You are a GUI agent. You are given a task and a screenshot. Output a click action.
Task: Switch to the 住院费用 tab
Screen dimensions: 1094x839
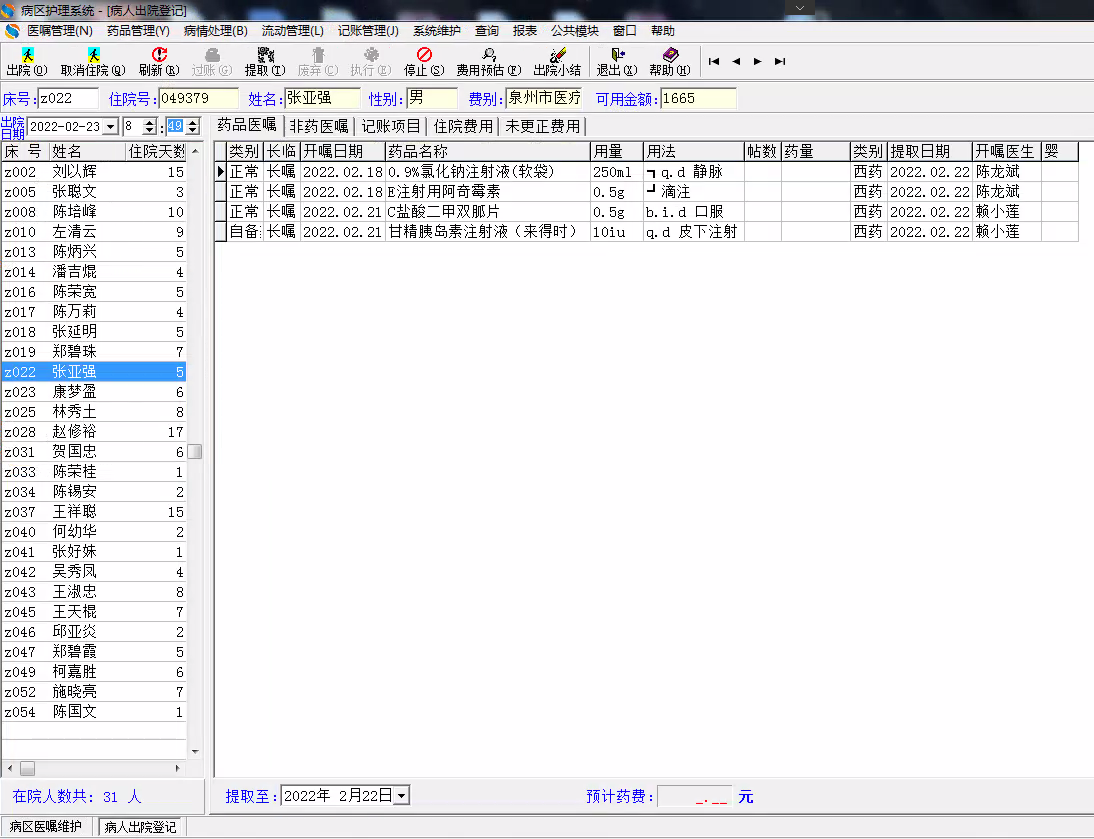(x=463, y=126)
